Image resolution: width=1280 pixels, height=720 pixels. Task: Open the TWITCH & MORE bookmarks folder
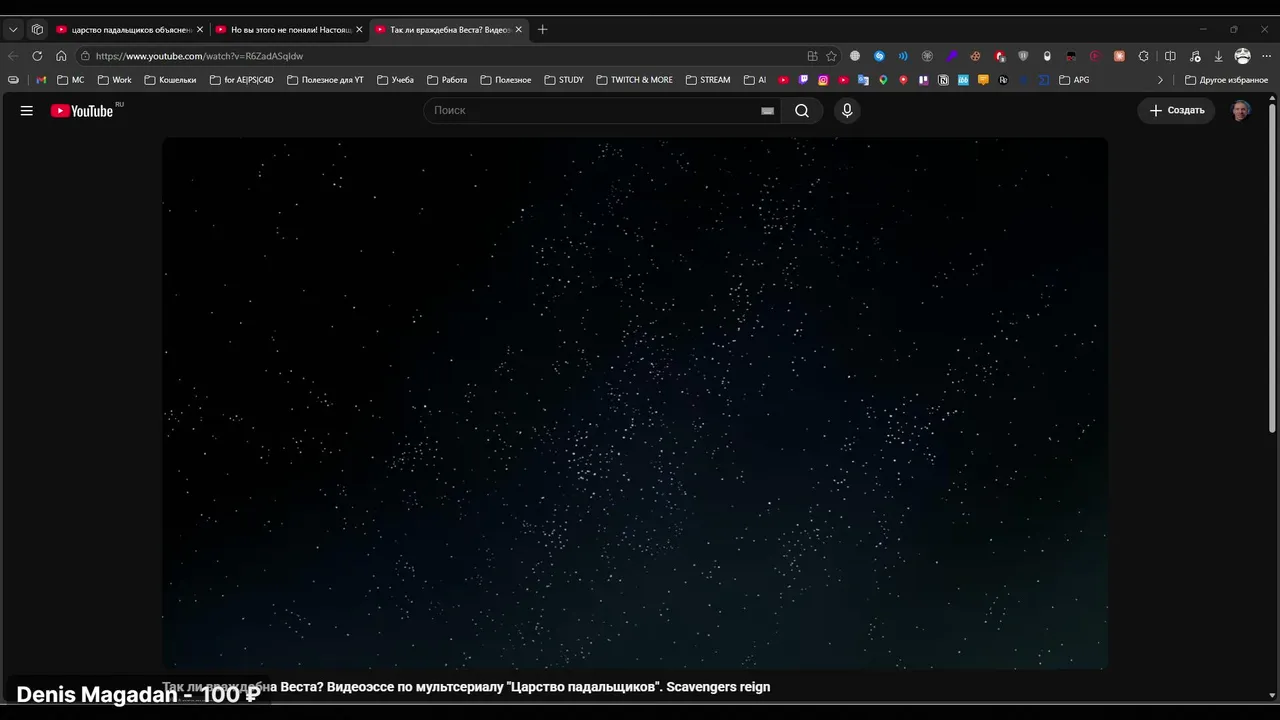634,80
